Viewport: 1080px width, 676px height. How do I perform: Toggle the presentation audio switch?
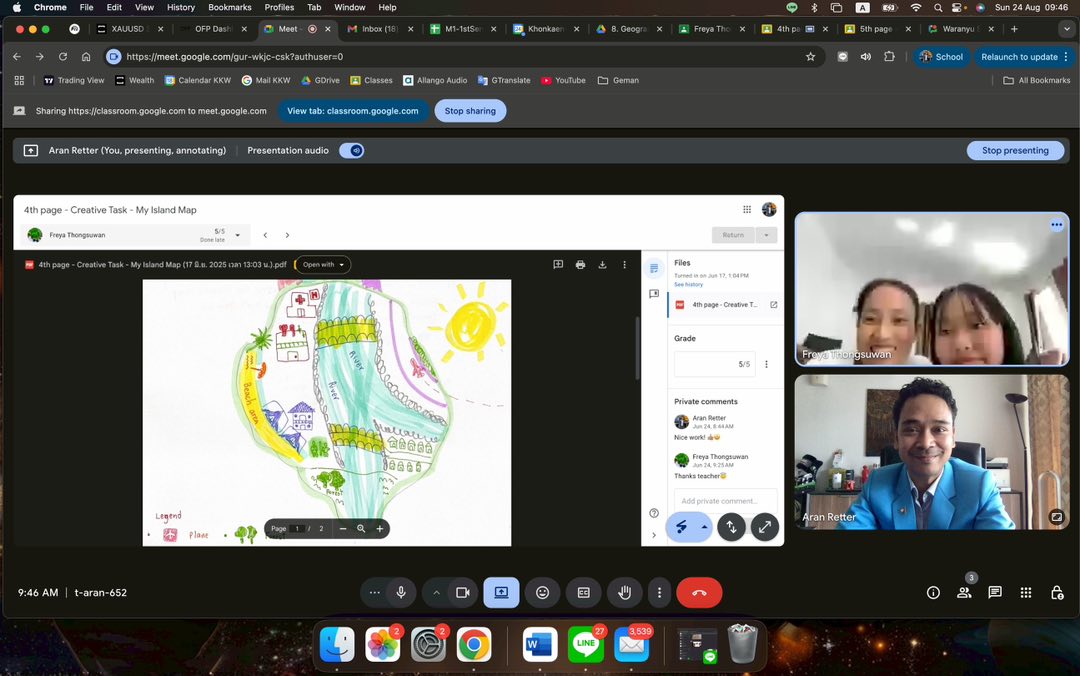(x=352, y=150)
